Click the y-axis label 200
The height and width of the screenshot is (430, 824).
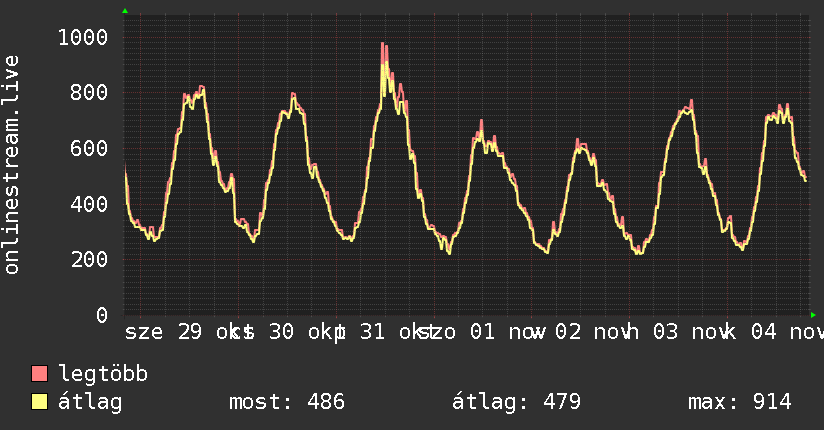pos(89,259)
